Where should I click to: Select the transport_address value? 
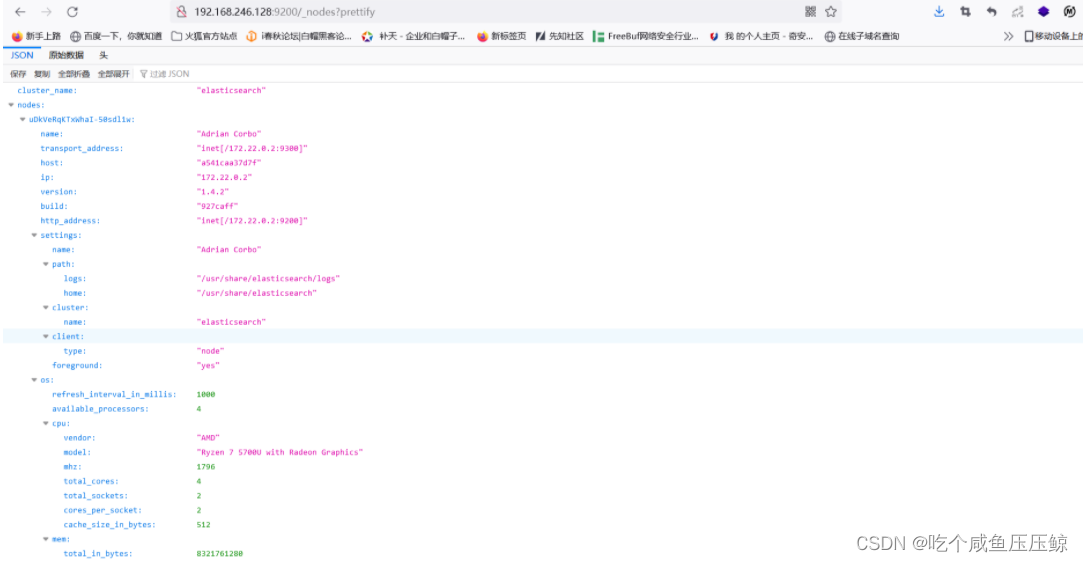coord(252,148)
